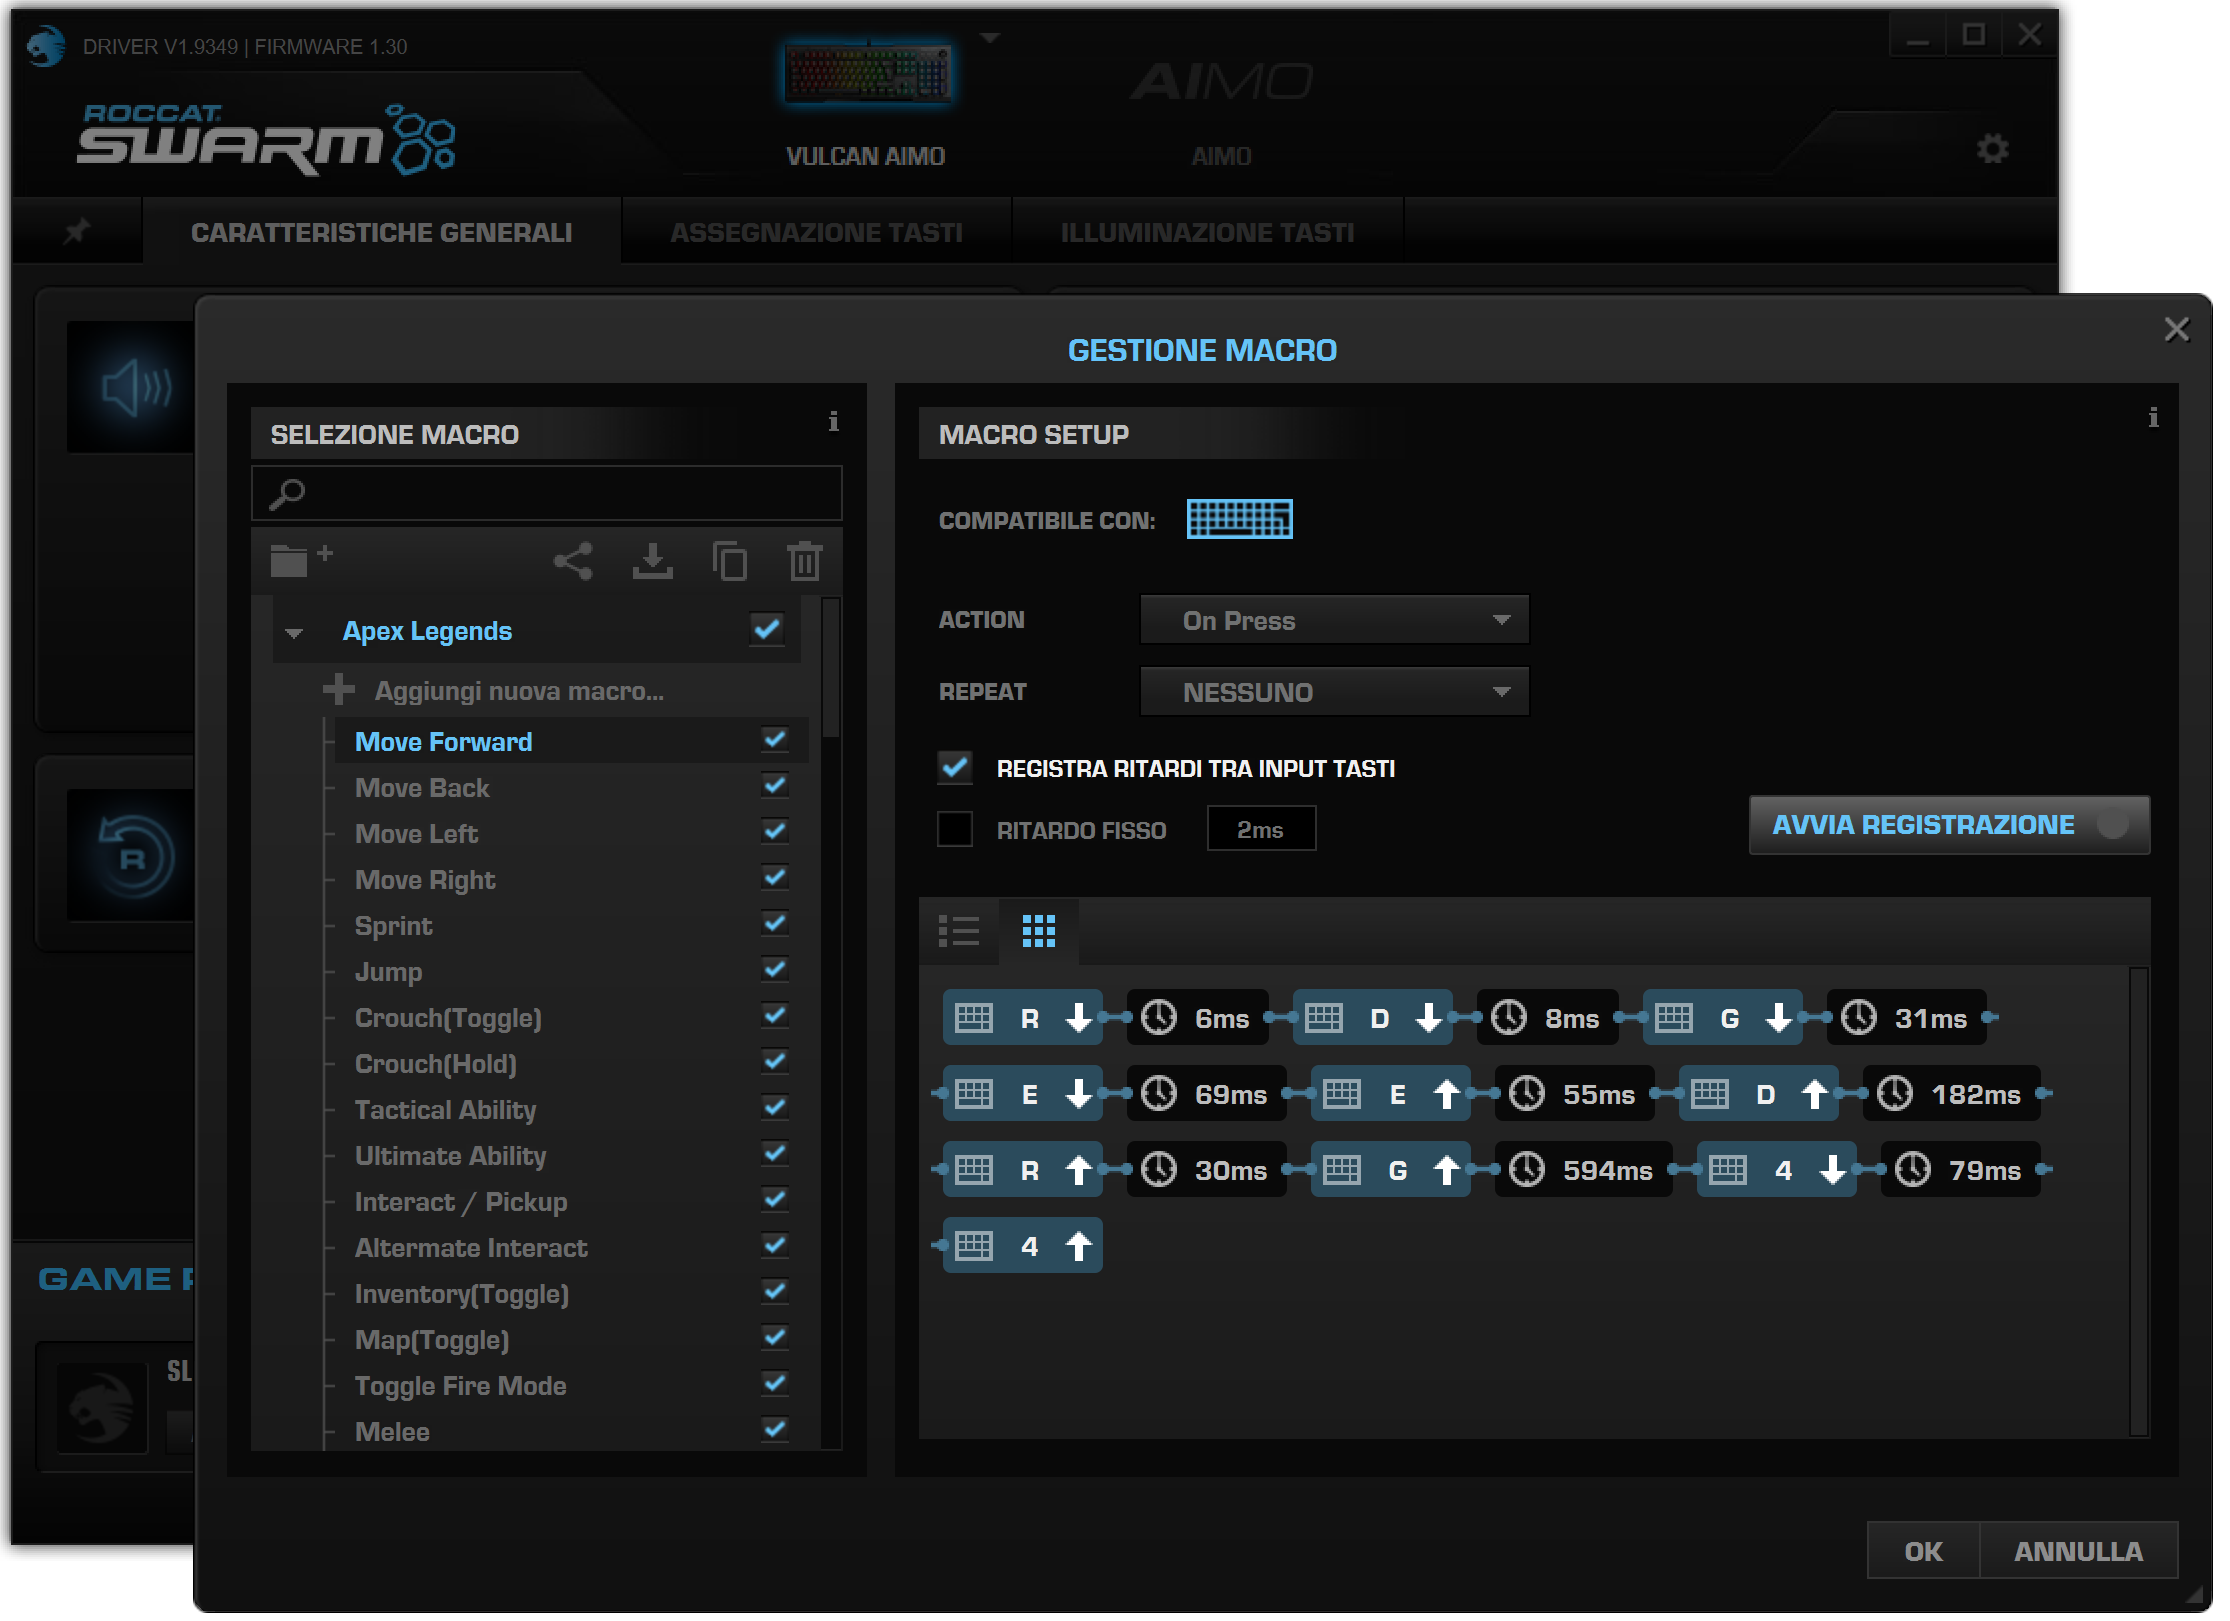Image resolution: width=2230 pixels, height=1621 pixels.
Task: Open the Caratteristiche Generali tab
Action: 382,232
